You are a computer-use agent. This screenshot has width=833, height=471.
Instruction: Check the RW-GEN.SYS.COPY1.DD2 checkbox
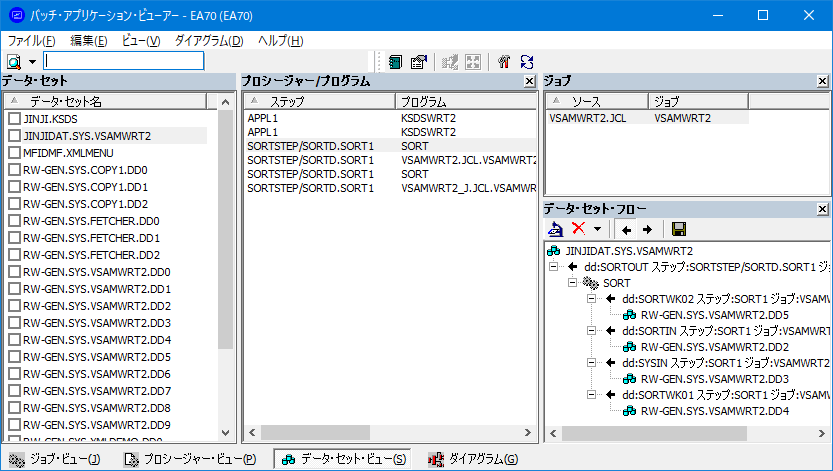pos(14,204)
